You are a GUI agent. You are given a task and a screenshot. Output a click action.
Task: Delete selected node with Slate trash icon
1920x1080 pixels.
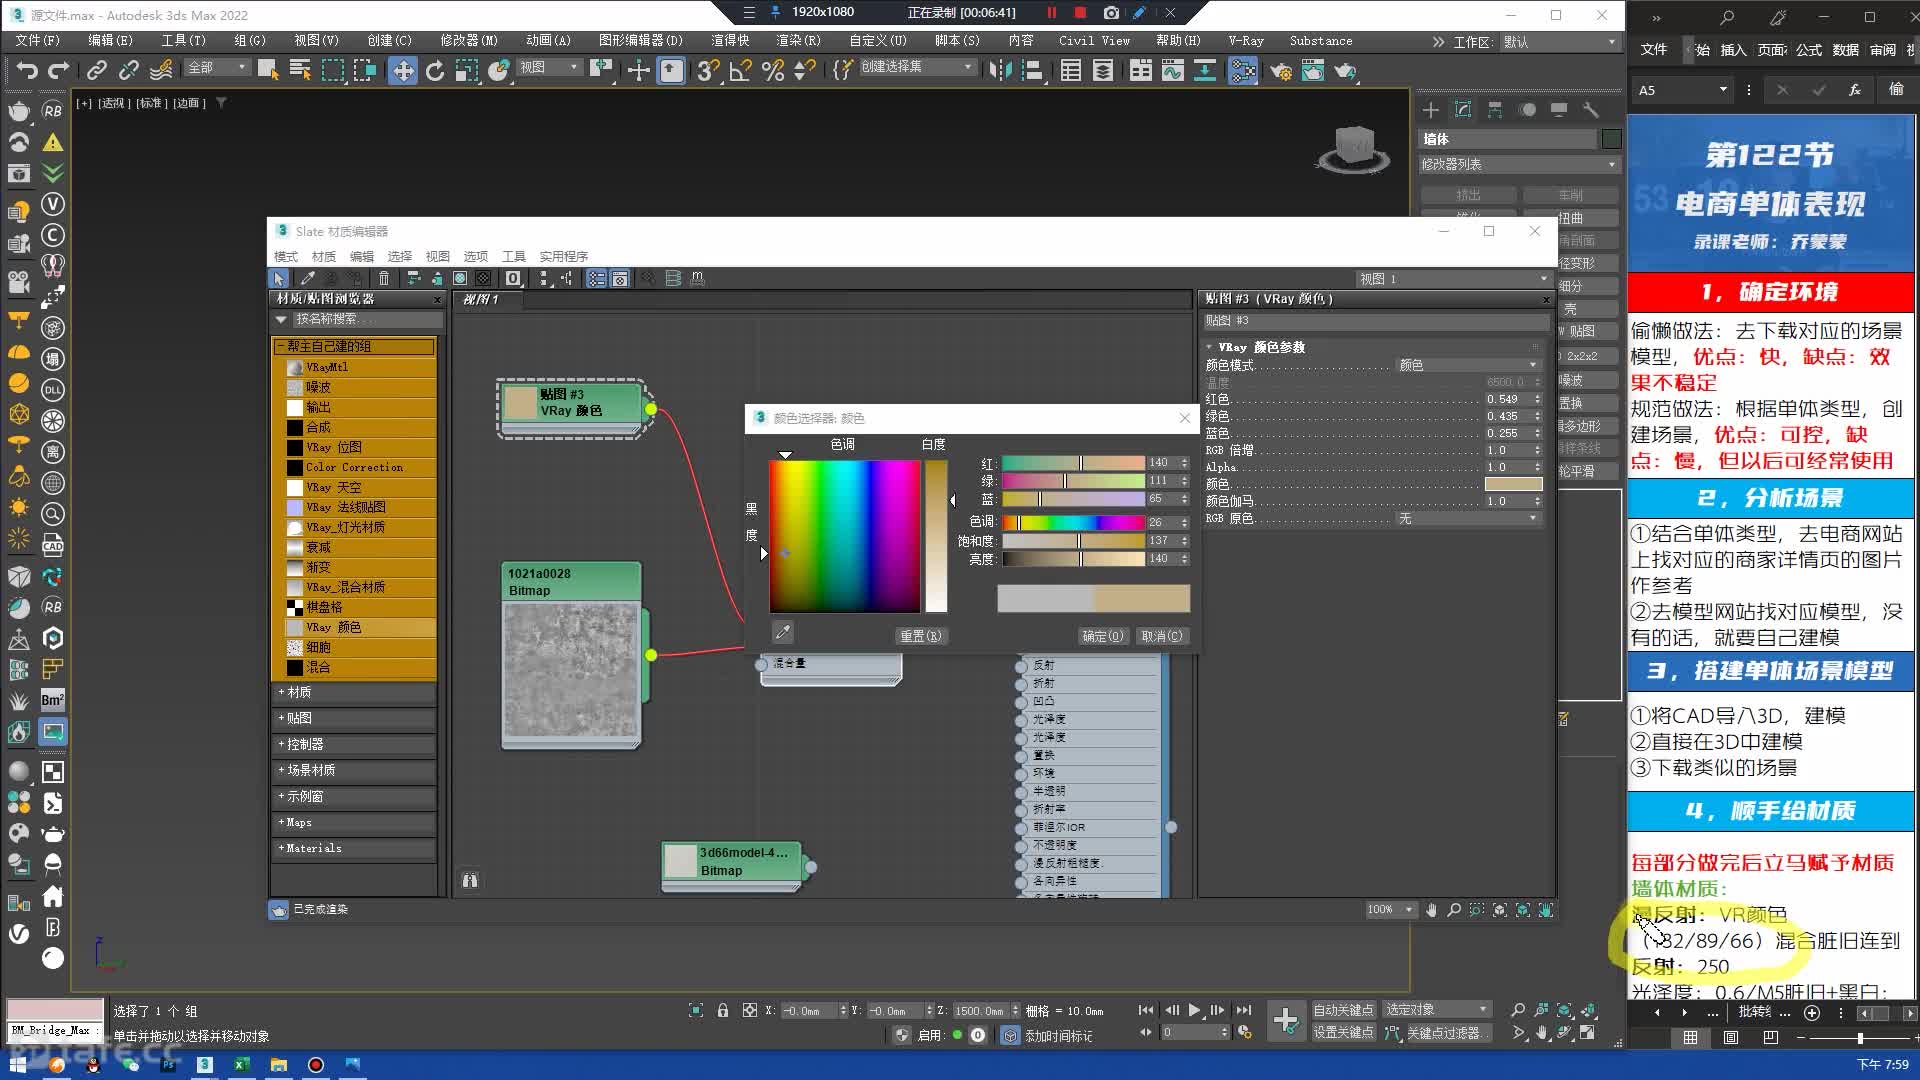384,278
